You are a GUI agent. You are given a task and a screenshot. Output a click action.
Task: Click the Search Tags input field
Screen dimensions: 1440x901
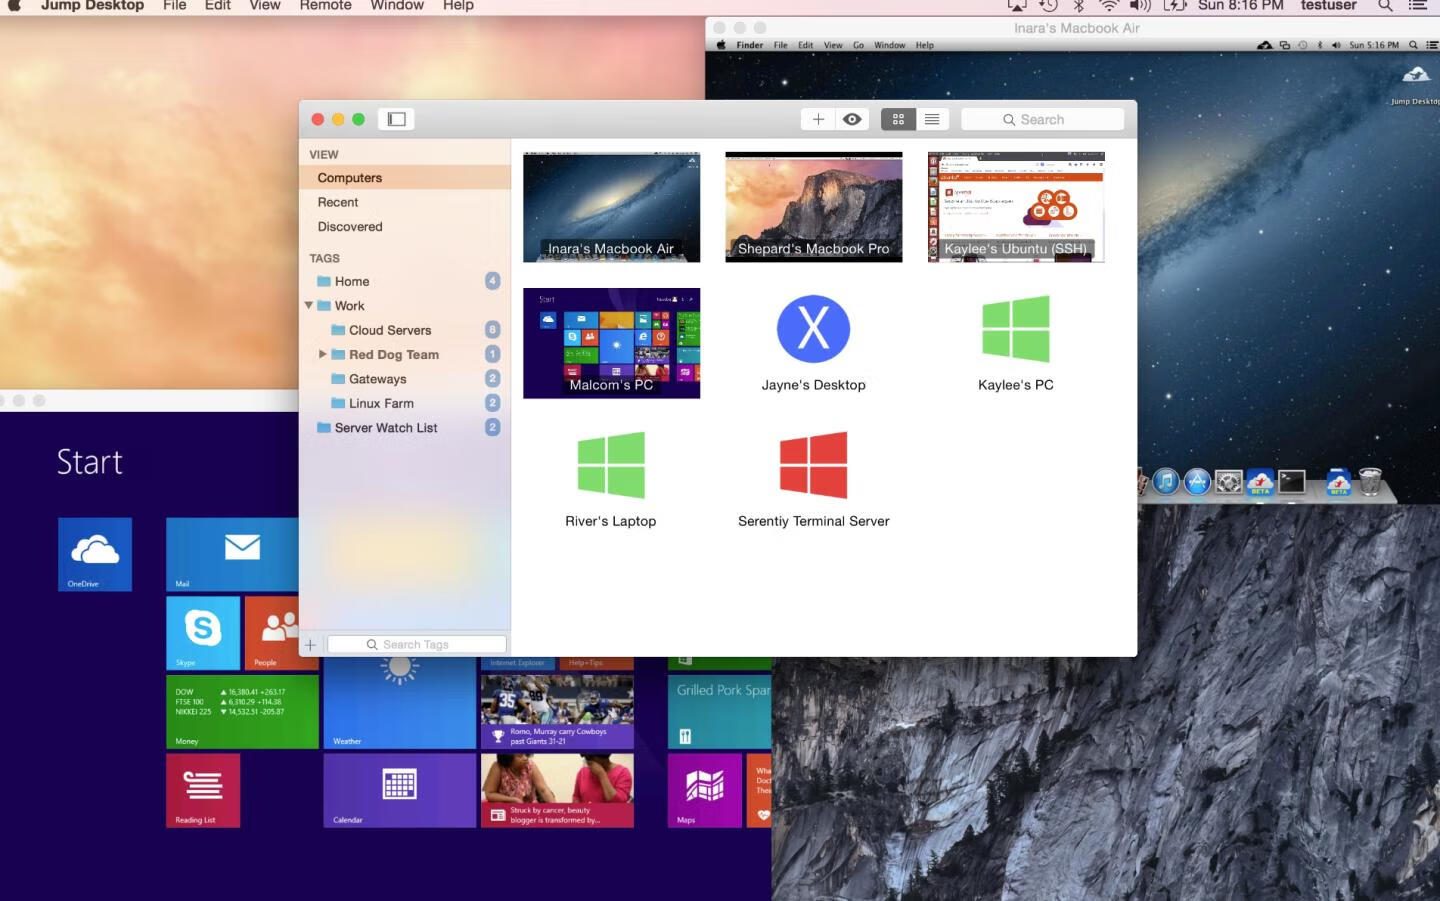pyautogui.click(x=417, y=645)
